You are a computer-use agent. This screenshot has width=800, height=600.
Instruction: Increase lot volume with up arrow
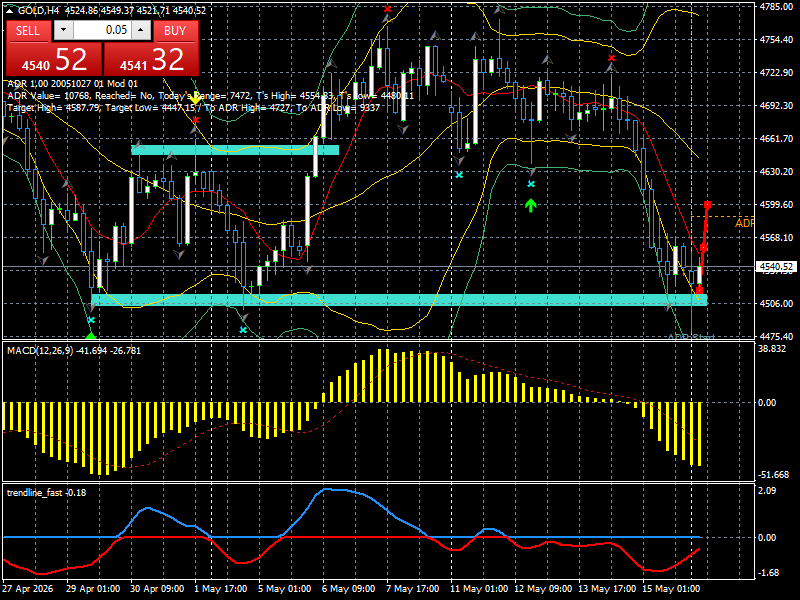[141, 30]
